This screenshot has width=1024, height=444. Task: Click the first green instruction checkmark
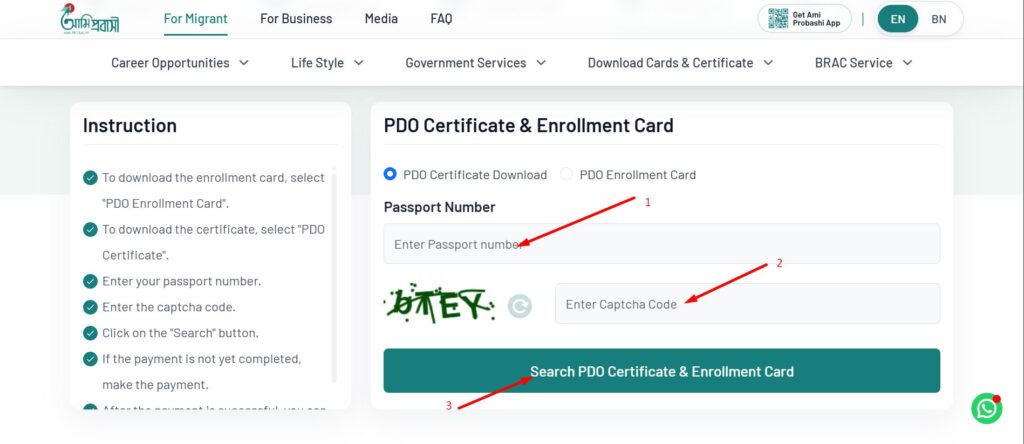90,178
